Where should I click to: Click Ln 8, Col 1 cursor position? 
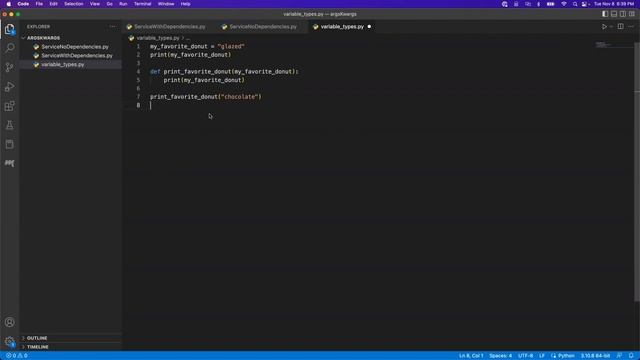pyautogui.click(x=471, y=356)
